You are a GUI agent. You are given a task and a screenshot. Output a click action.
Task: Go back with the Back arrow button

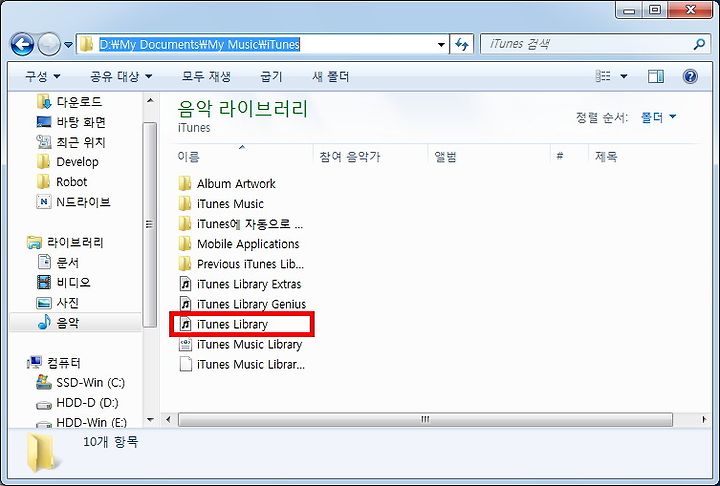click(x=22, y=45)
